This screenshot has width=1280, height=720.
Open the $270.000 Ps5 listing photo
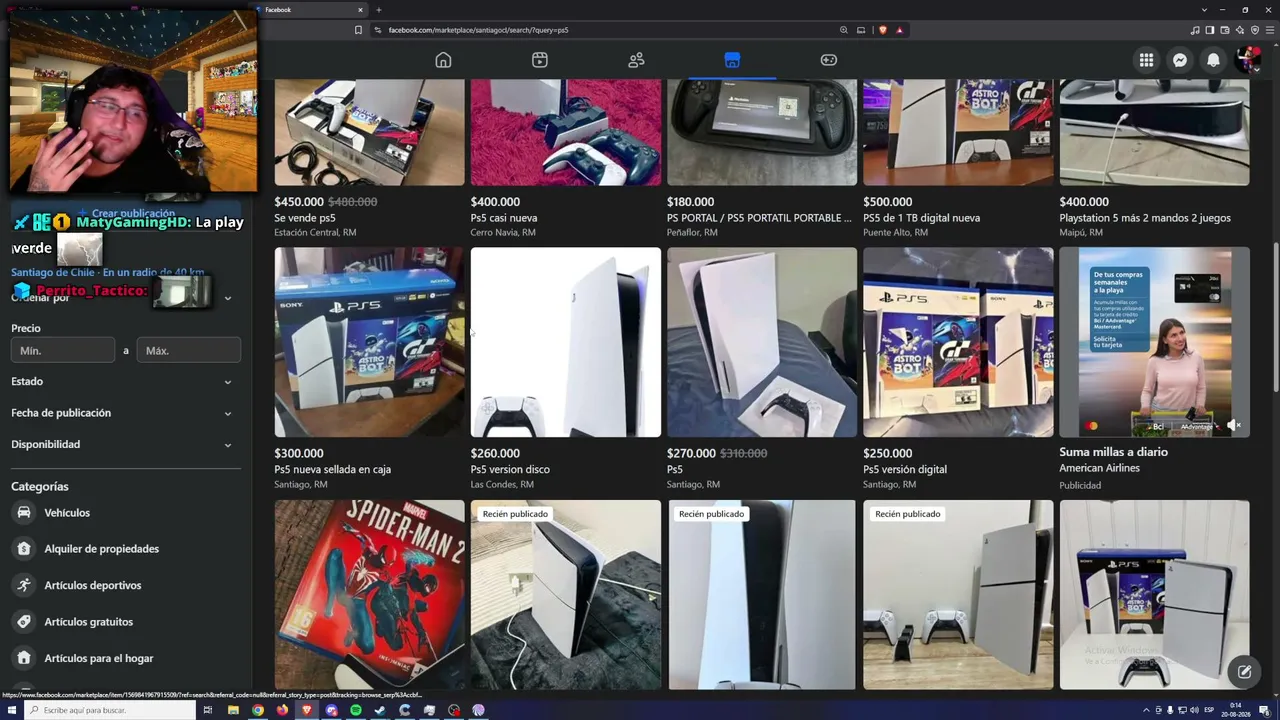pos(762,342)
